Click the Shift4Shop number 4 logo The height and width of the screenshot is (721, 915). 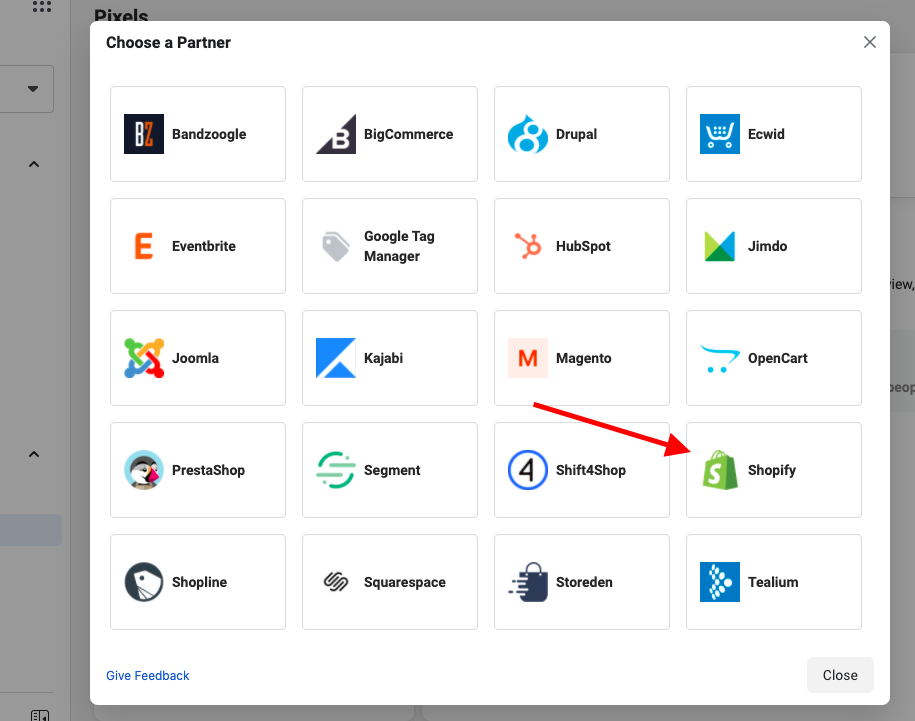528,470
